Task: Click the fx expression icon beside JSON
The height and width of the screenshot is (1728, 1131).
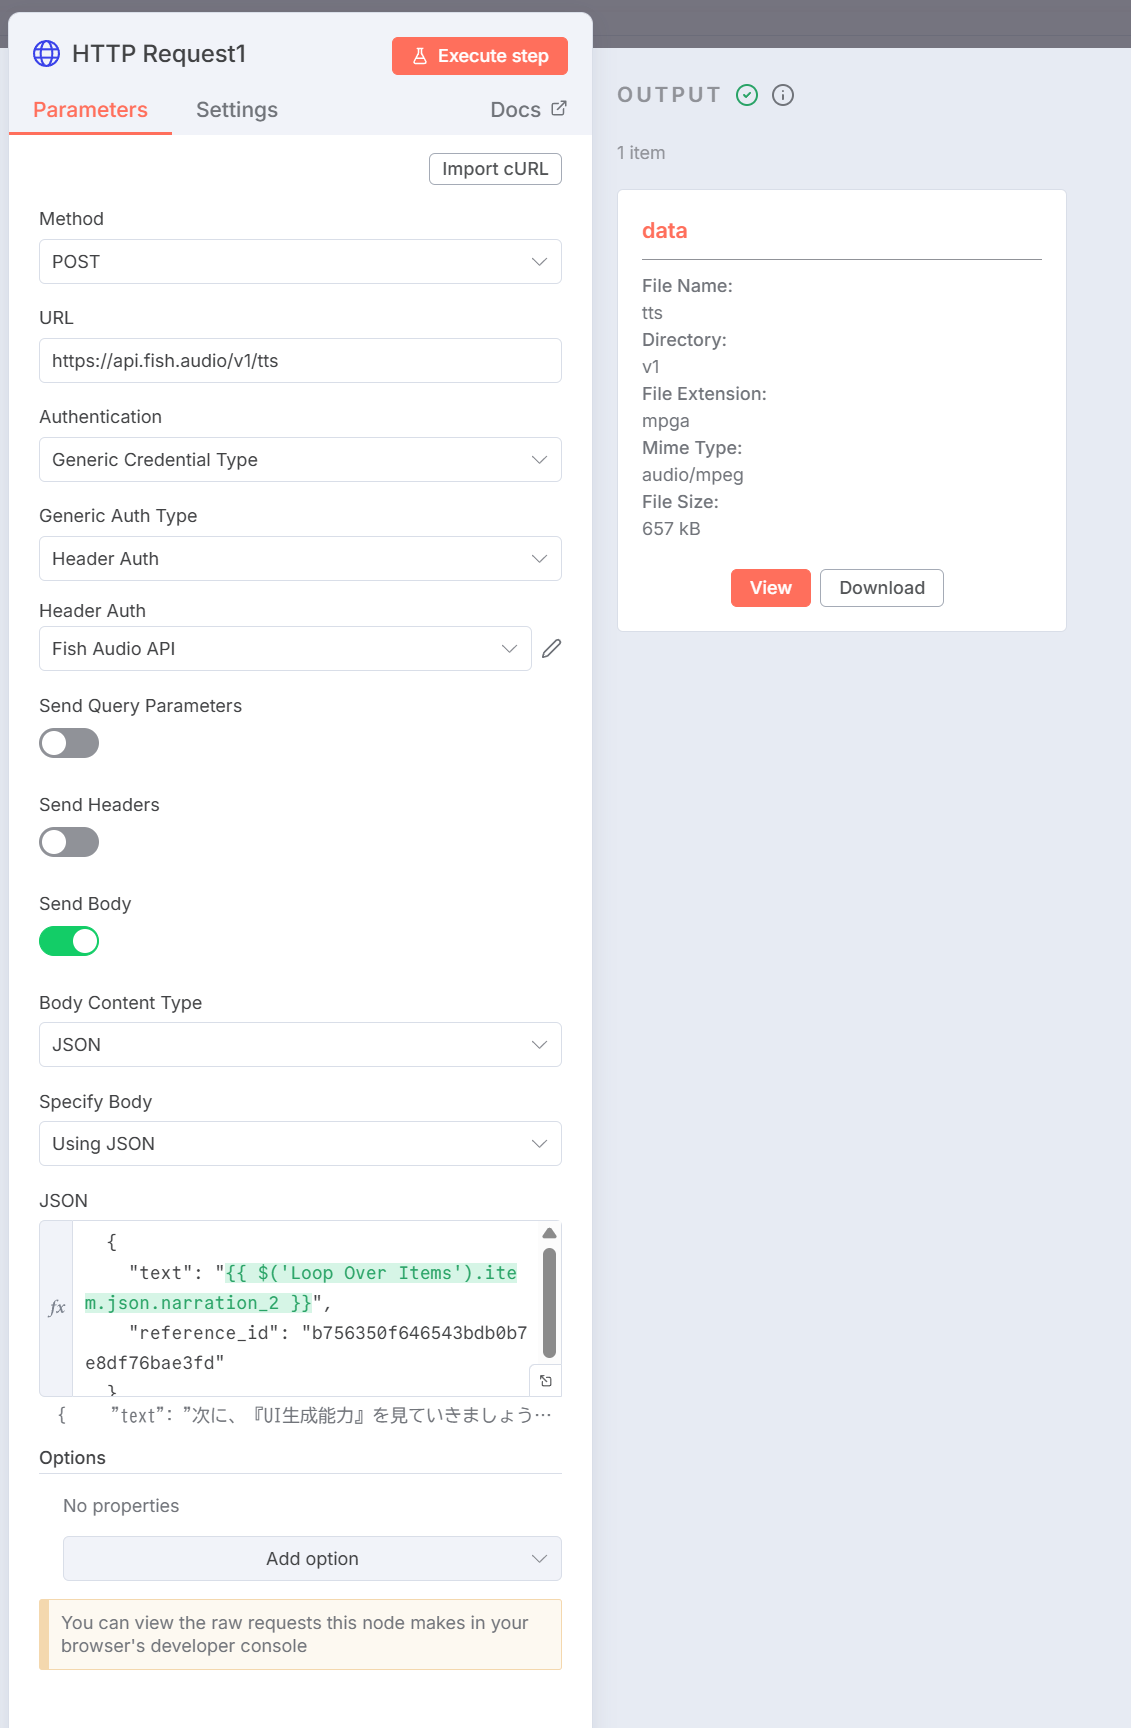Action: click(57, 1307)
